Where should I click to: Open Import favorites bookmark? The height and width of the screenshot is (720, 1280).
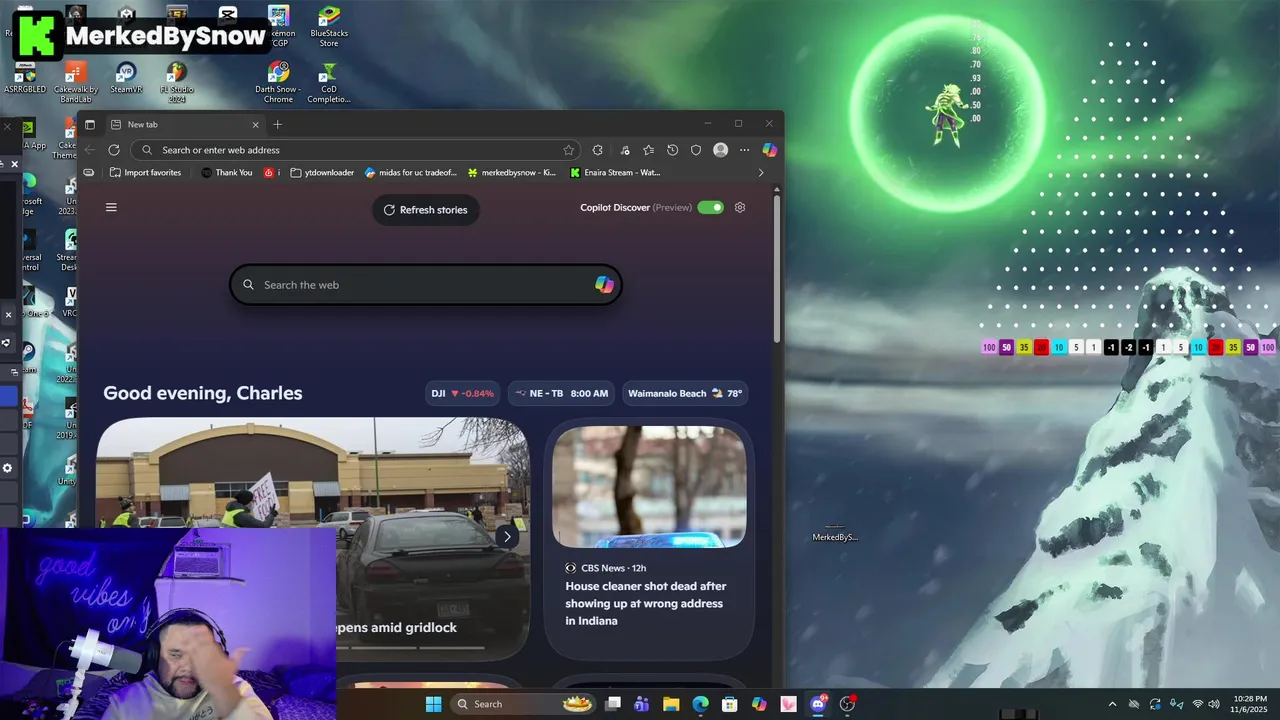[146, 172]
